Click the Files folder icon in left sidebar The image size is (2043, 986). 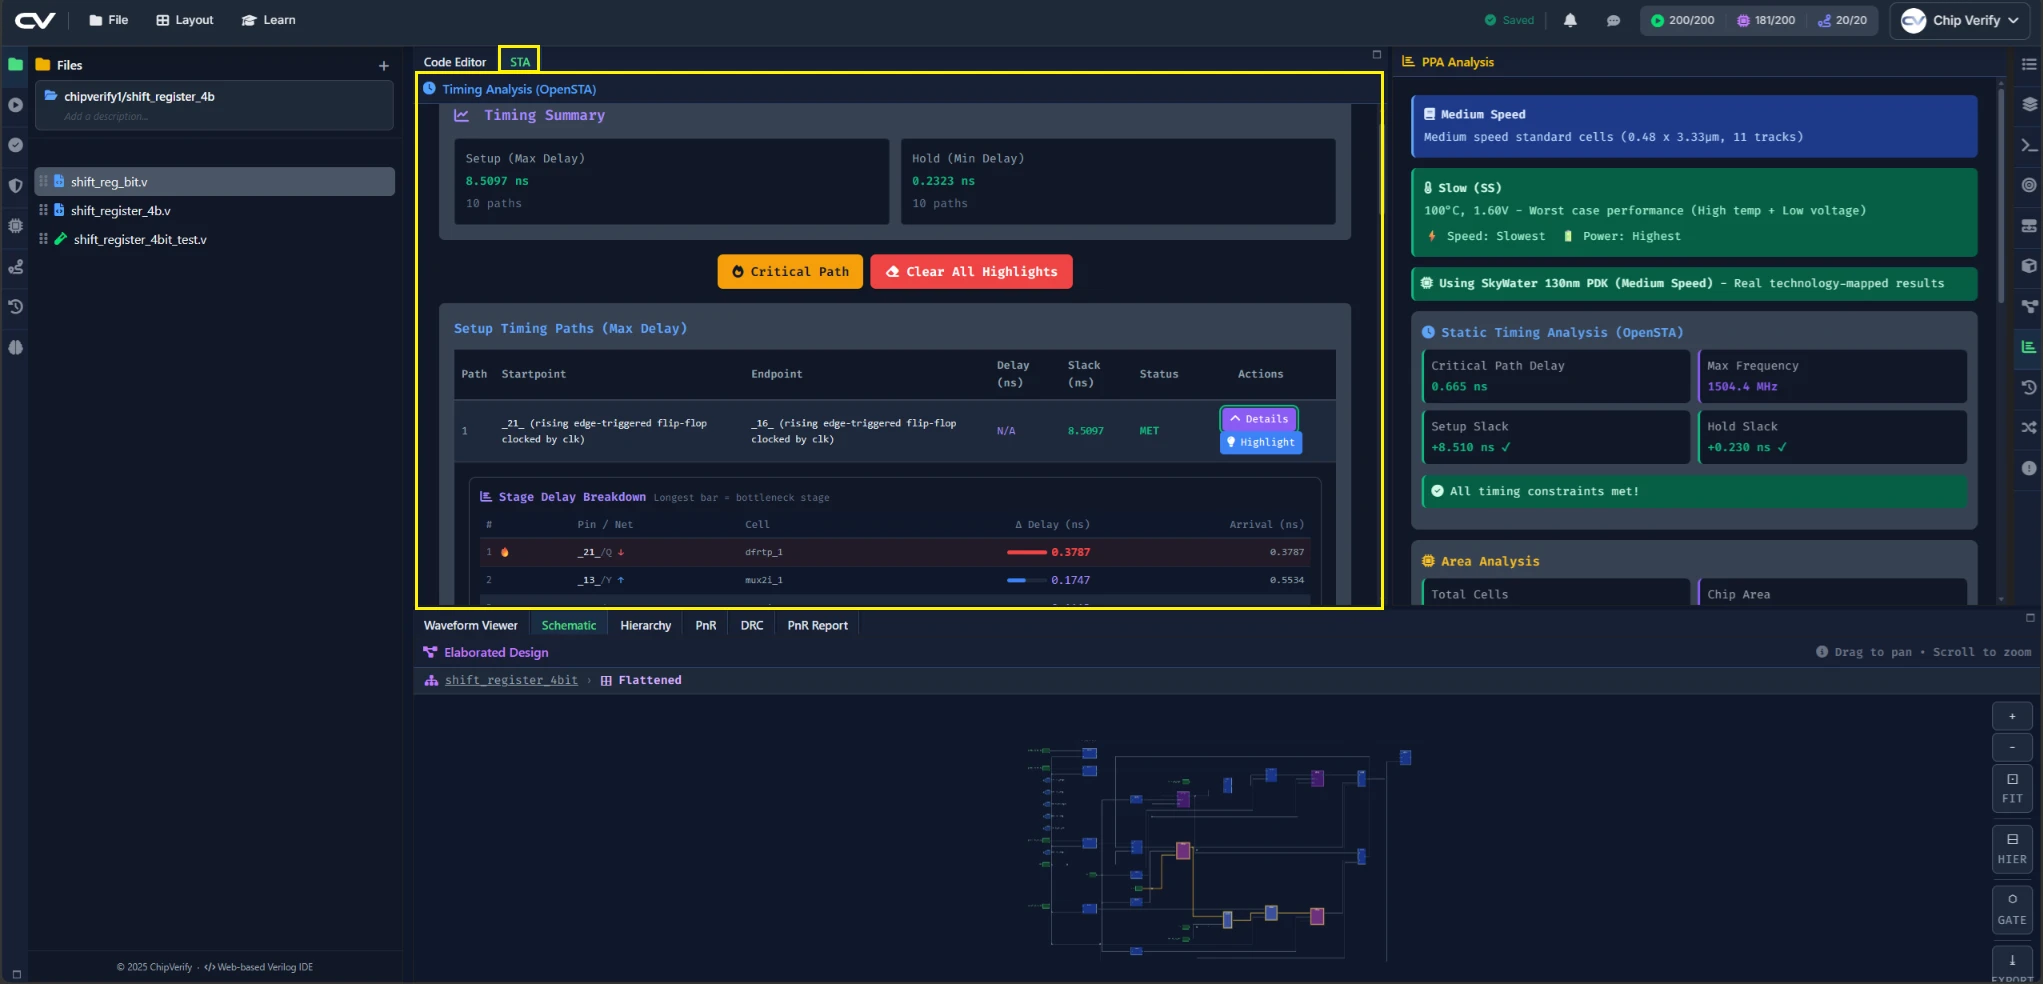(x=15, y=64)
